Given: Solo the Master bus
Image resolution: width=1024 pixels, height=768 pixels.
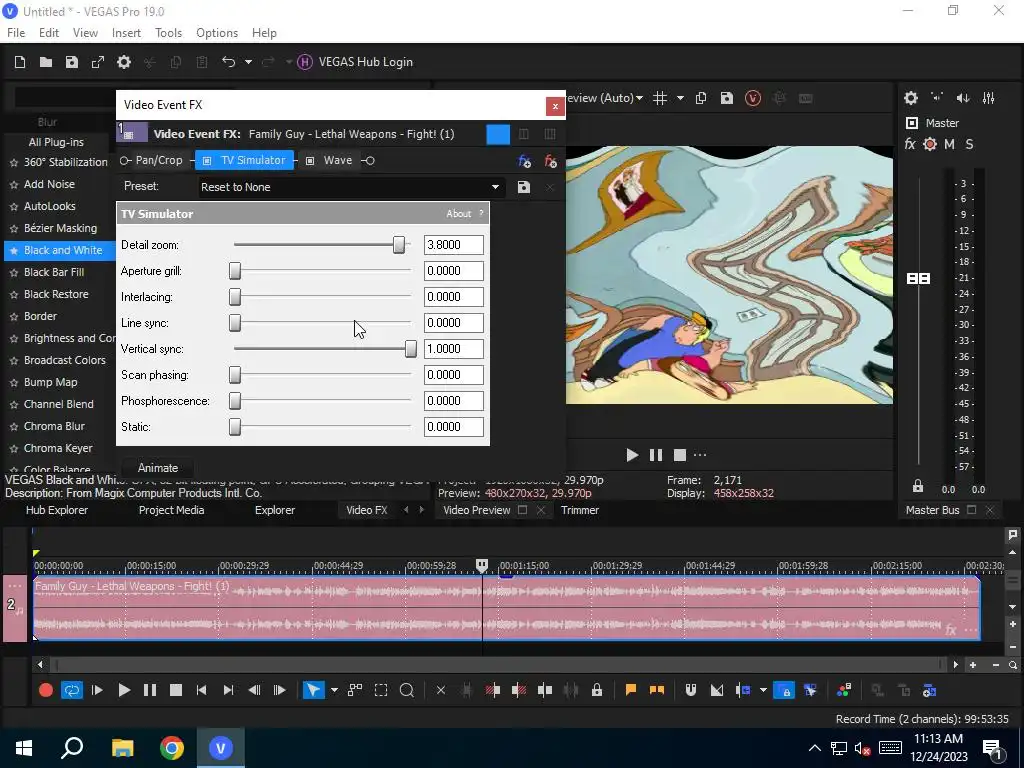Looking at the screenshot, I should 969,144.
